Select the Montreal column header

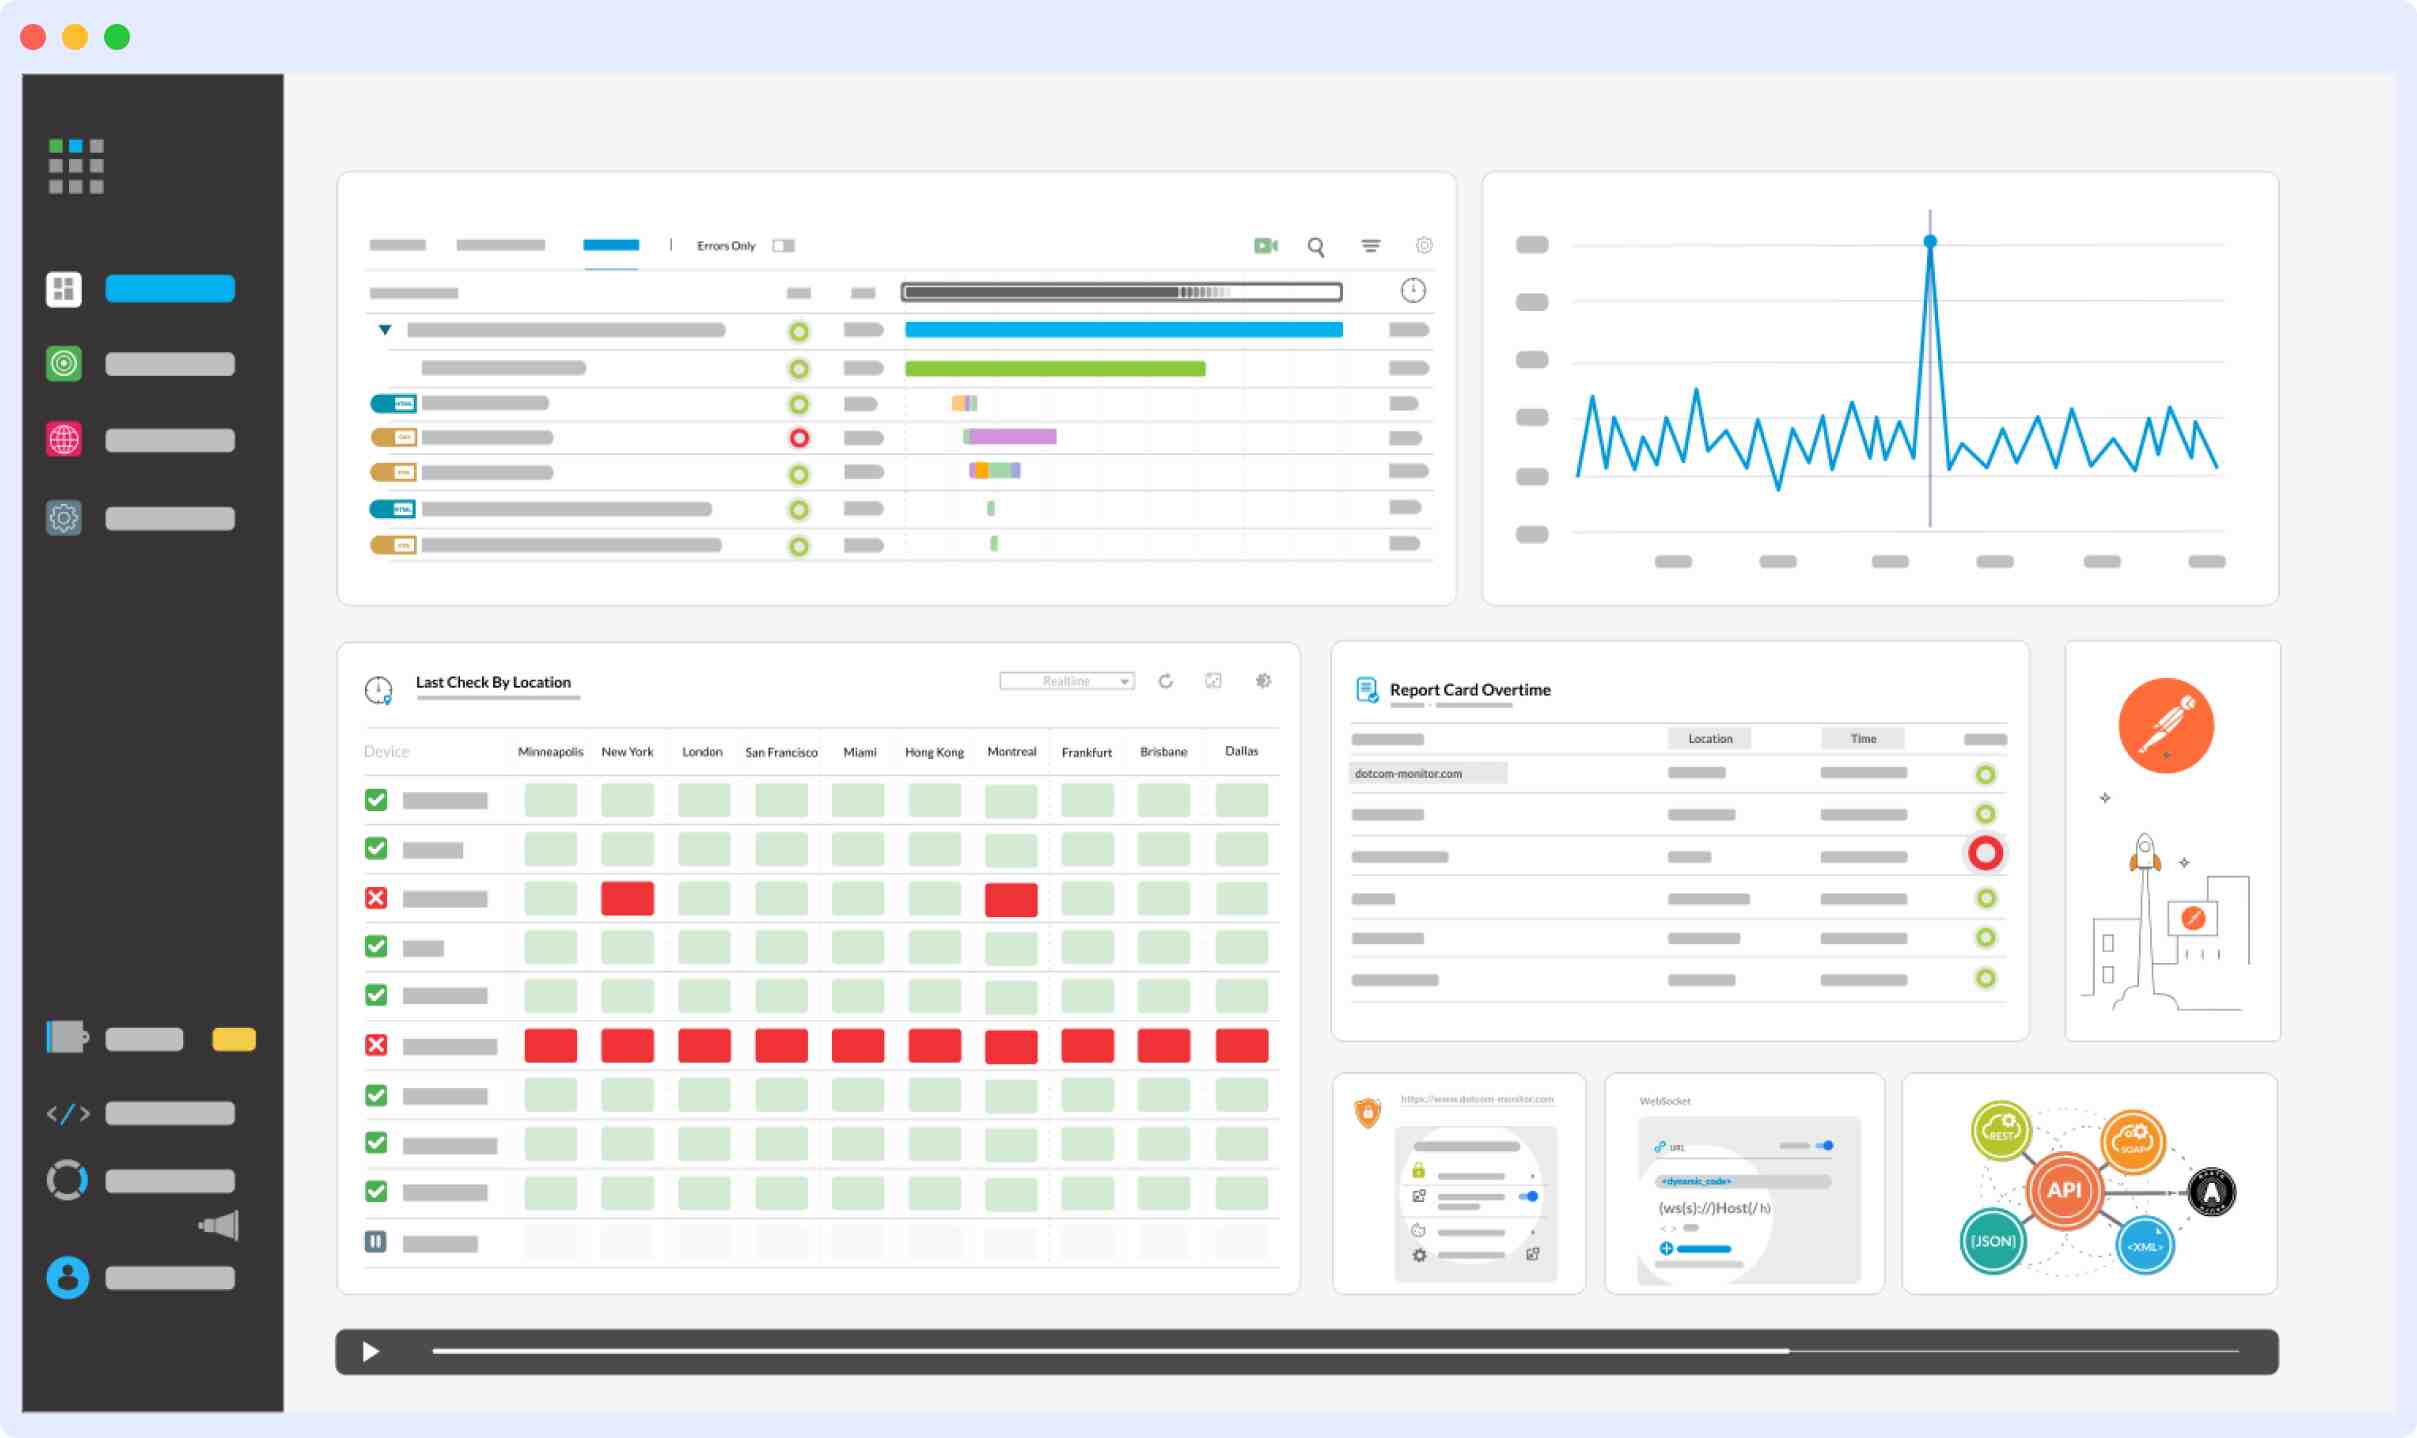click(1011, 751)
